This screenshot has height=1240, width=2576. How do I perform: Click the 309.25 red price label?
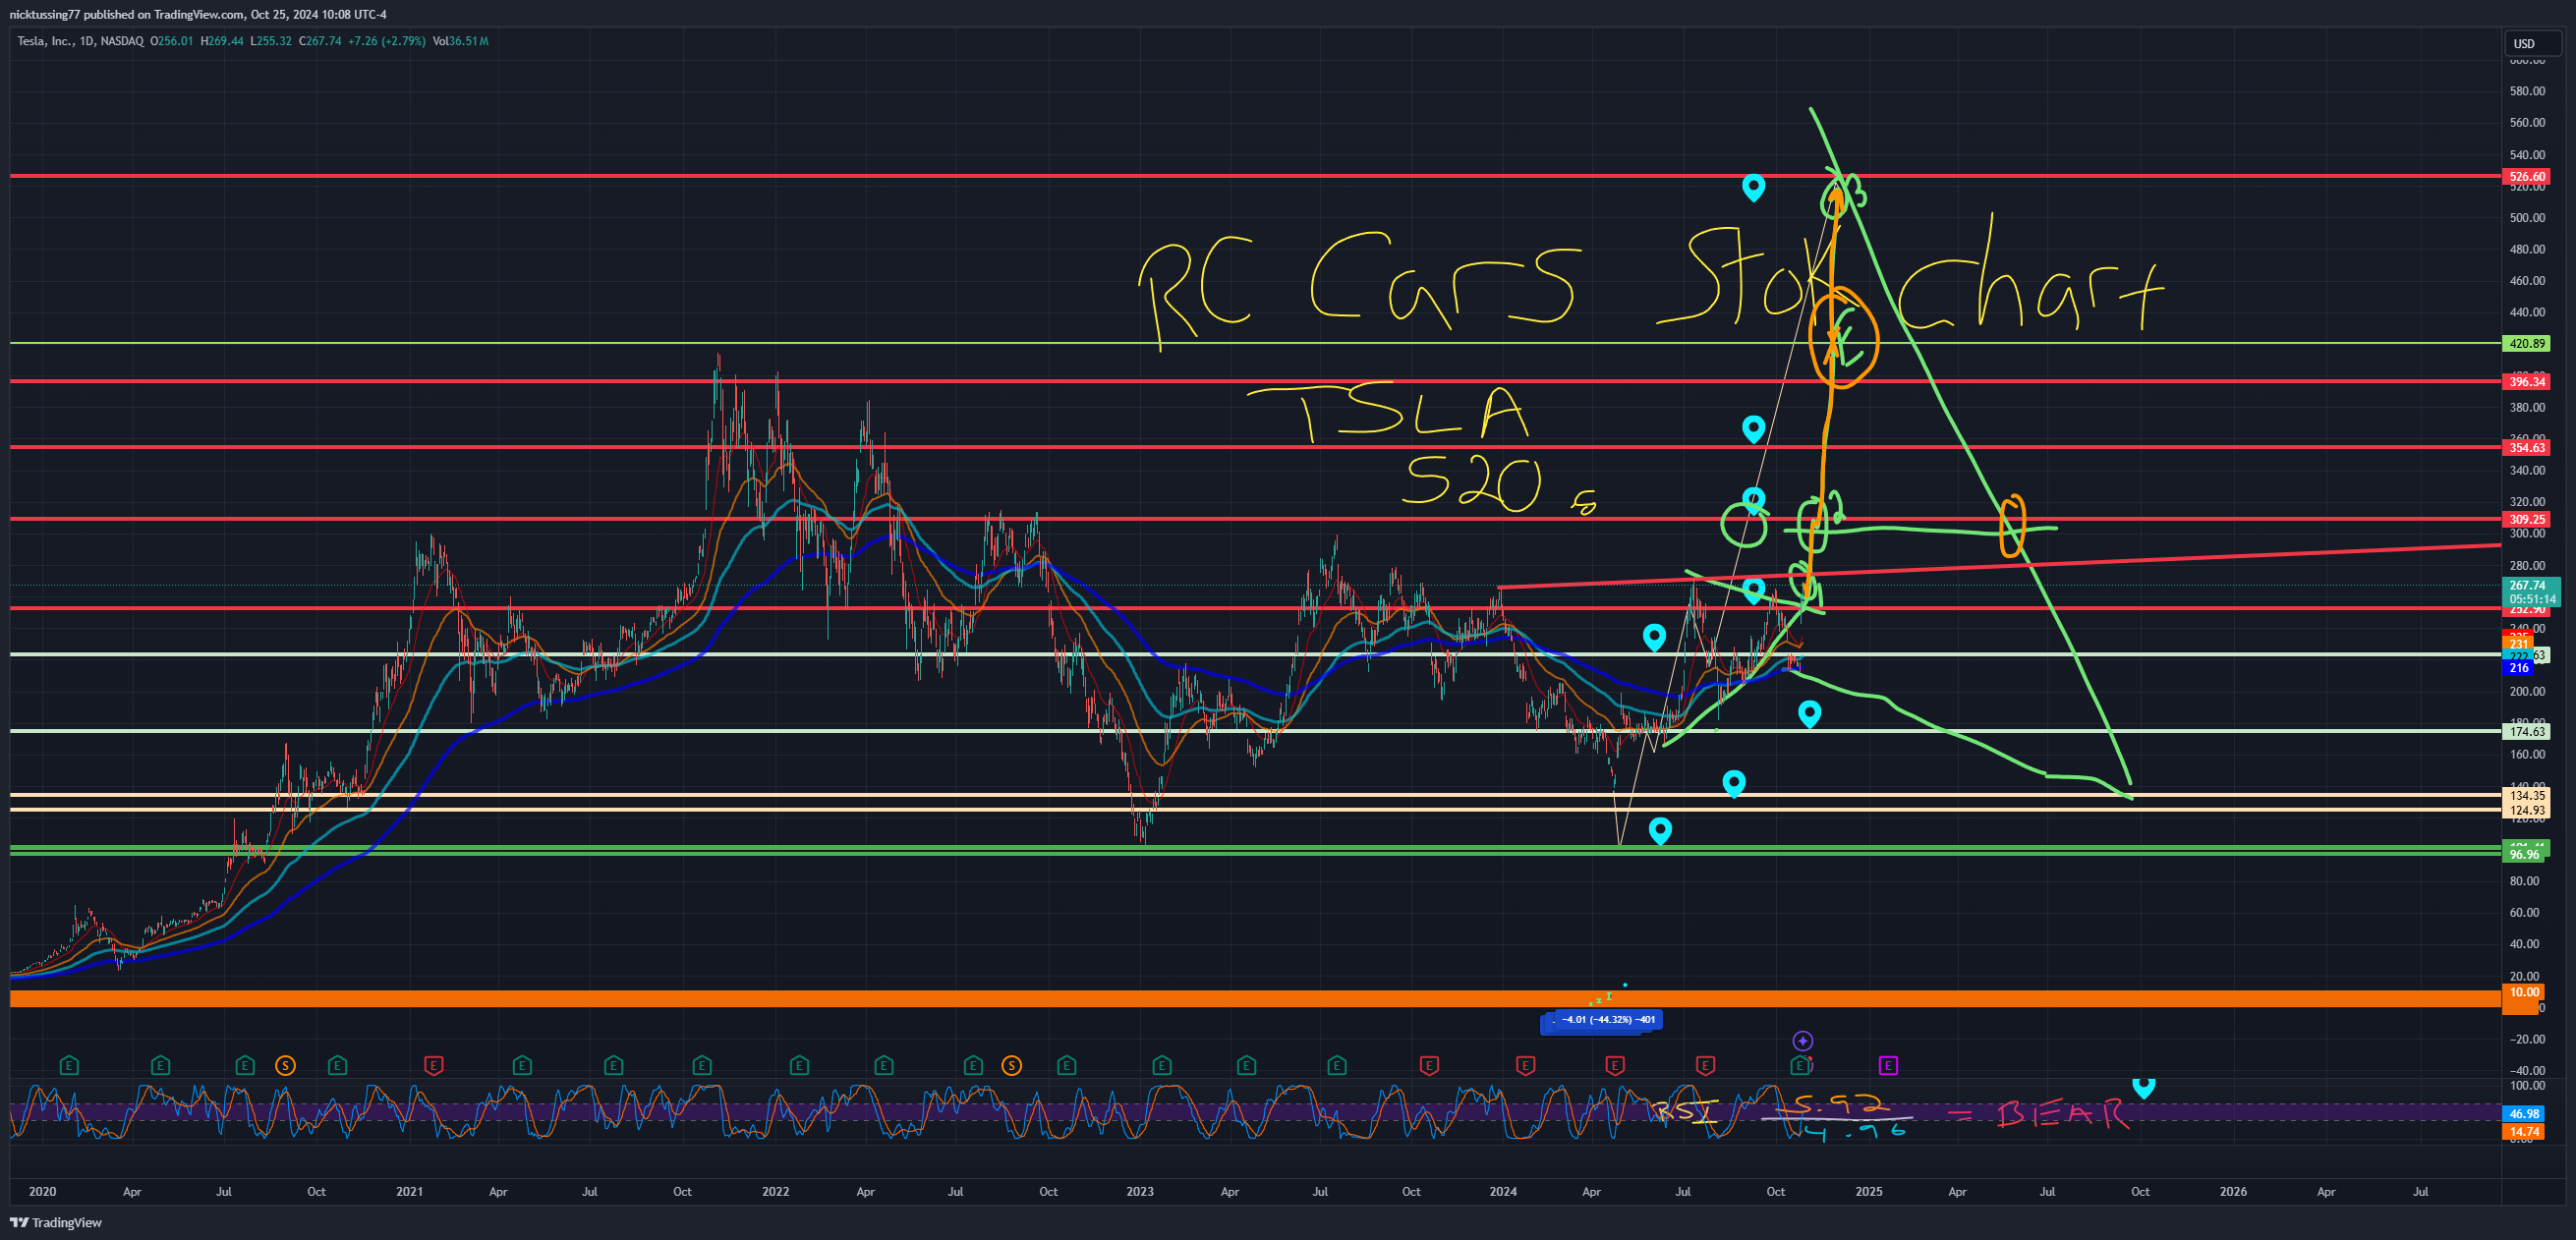[2526, 520]
